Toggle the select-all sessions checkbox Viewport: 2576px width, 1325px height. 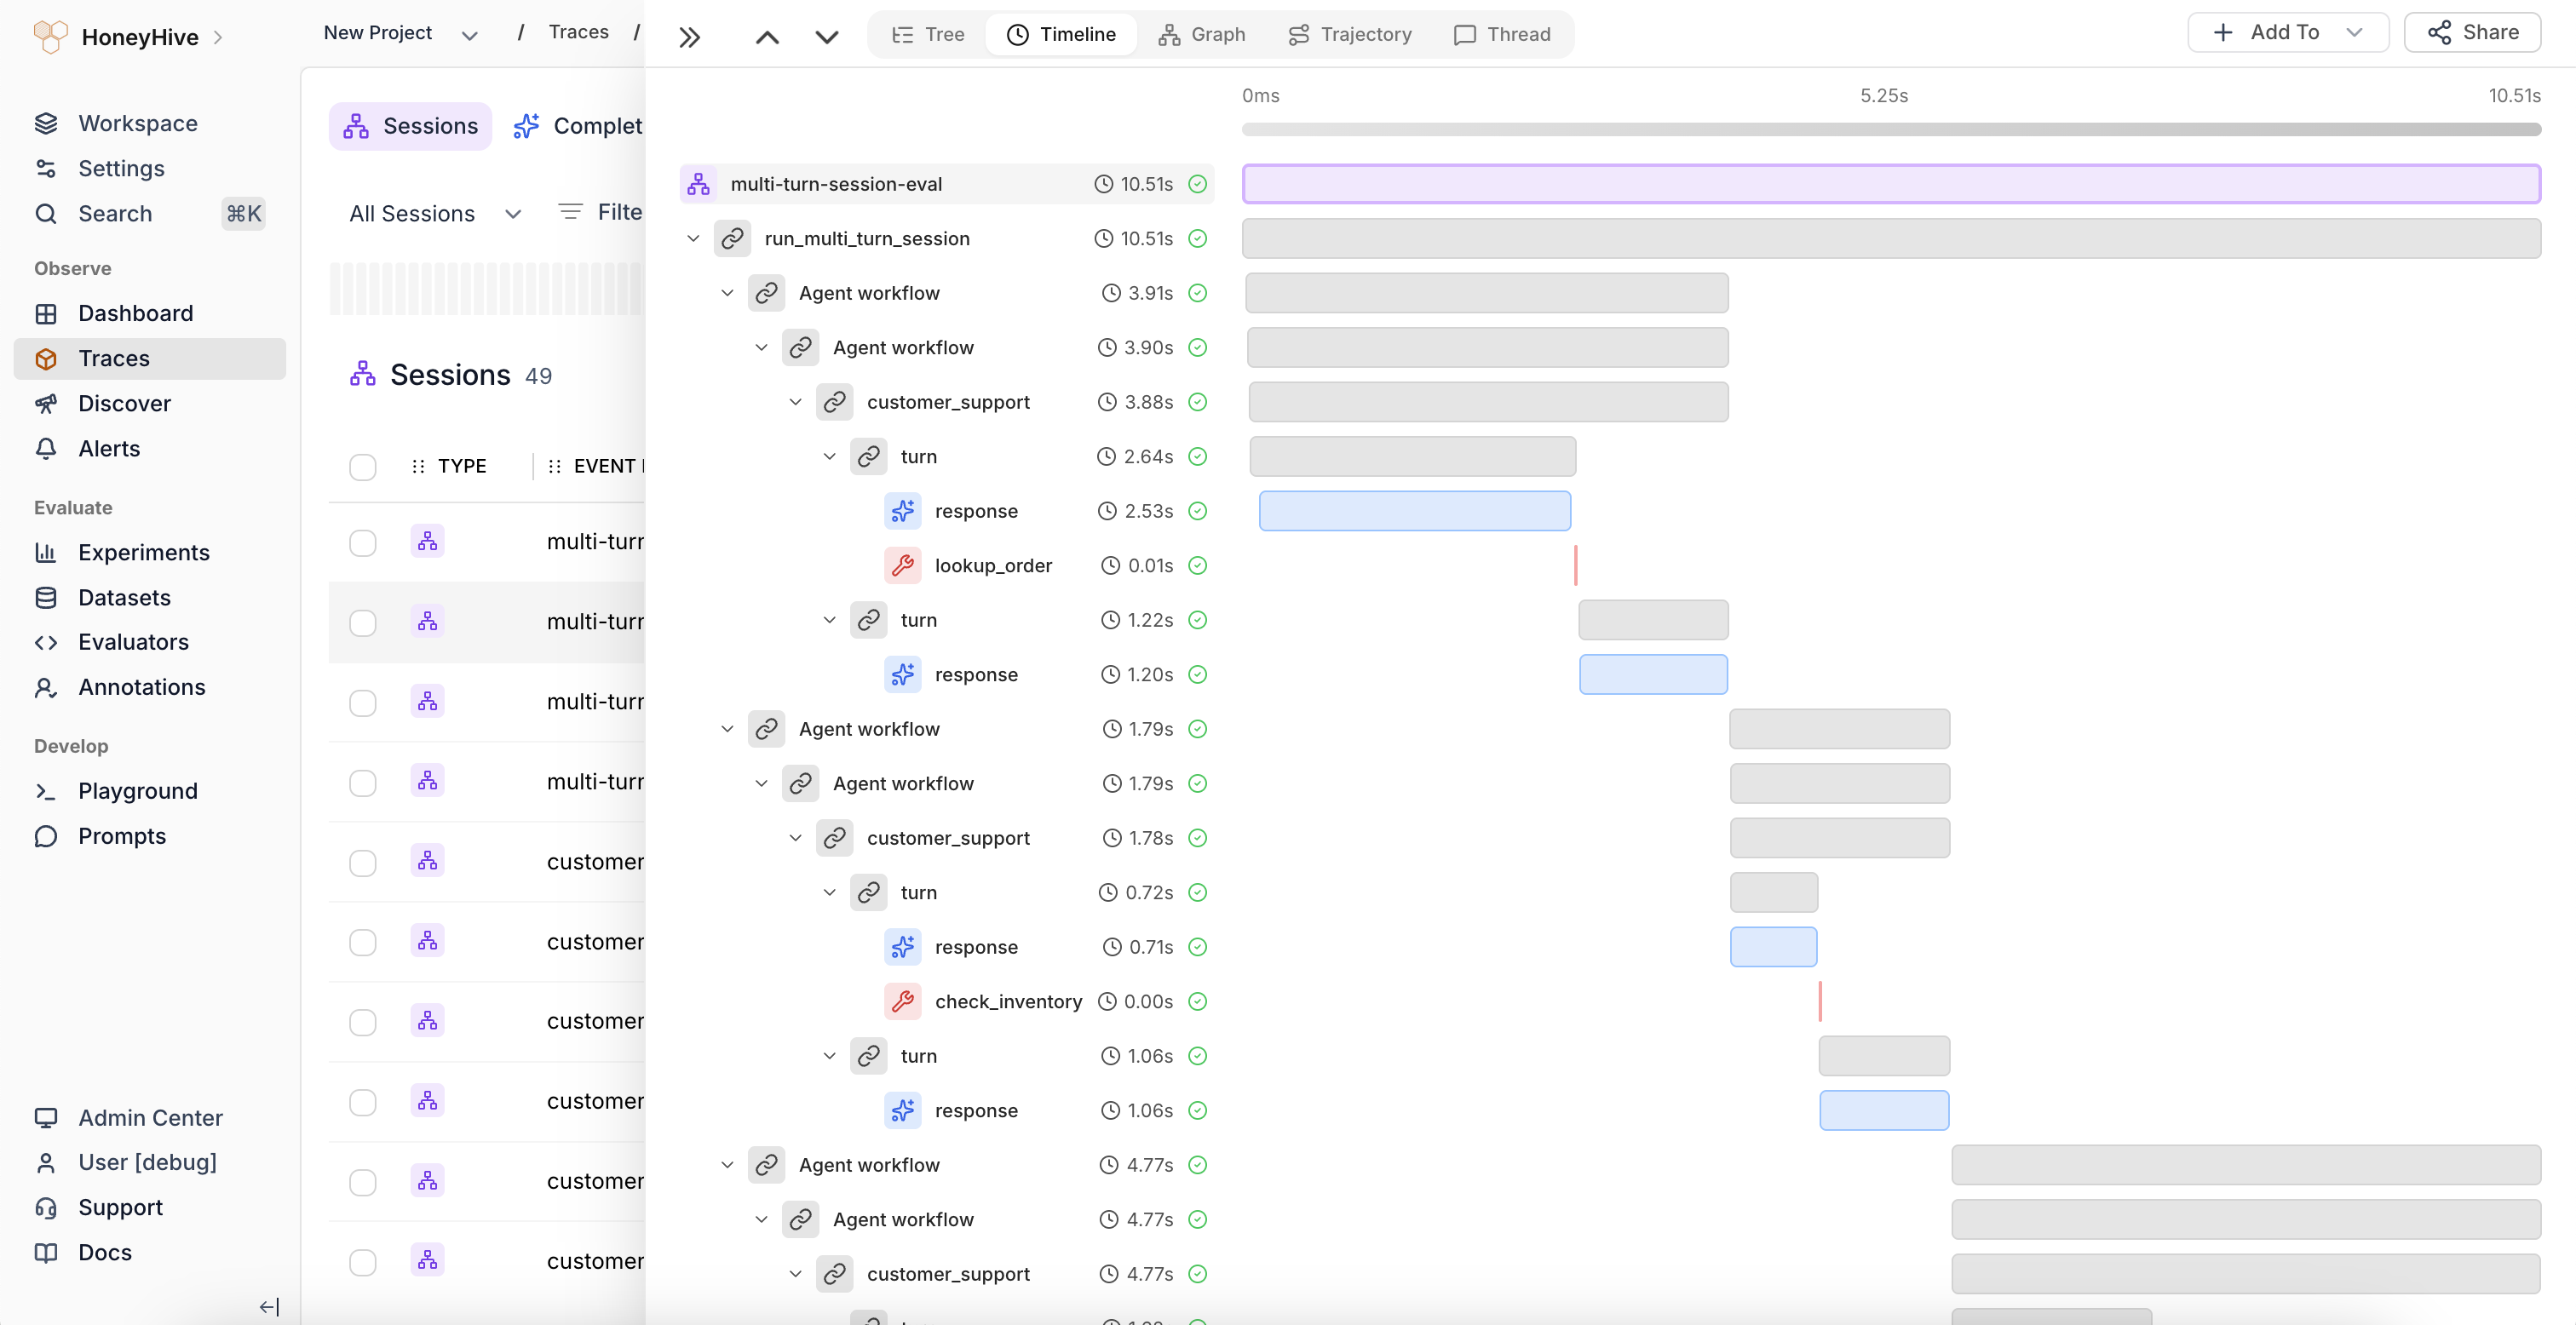(363, 467)
